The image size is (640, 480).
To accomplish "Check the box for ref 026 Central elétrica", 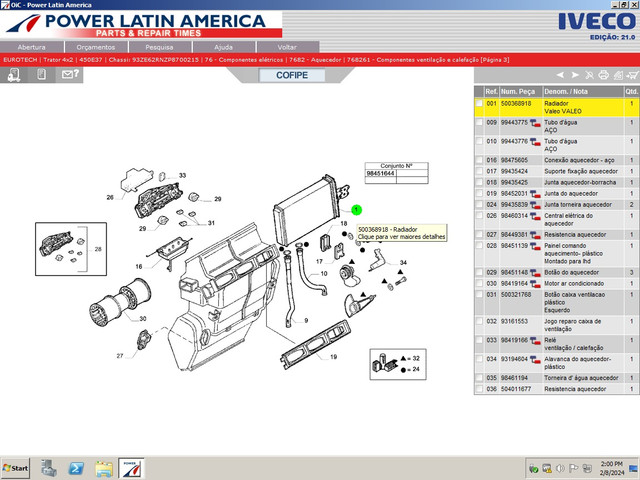I will pyautogui.click(x=479, y=216).
